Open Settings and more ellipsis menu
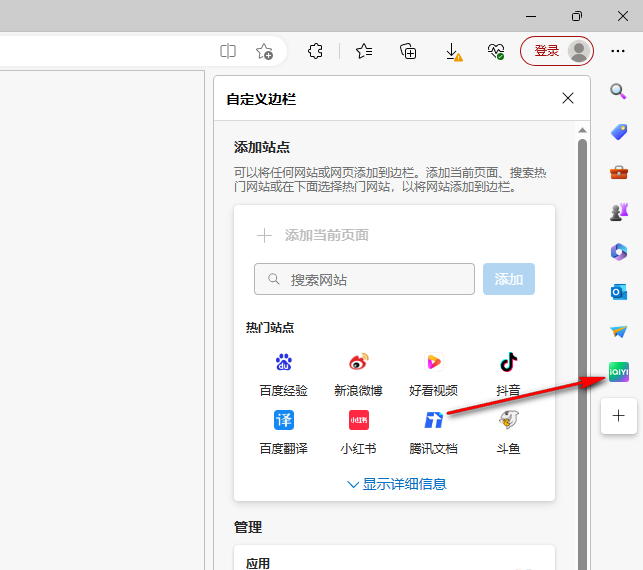Screen dimensions: 643x570 [x=618, y=51]
